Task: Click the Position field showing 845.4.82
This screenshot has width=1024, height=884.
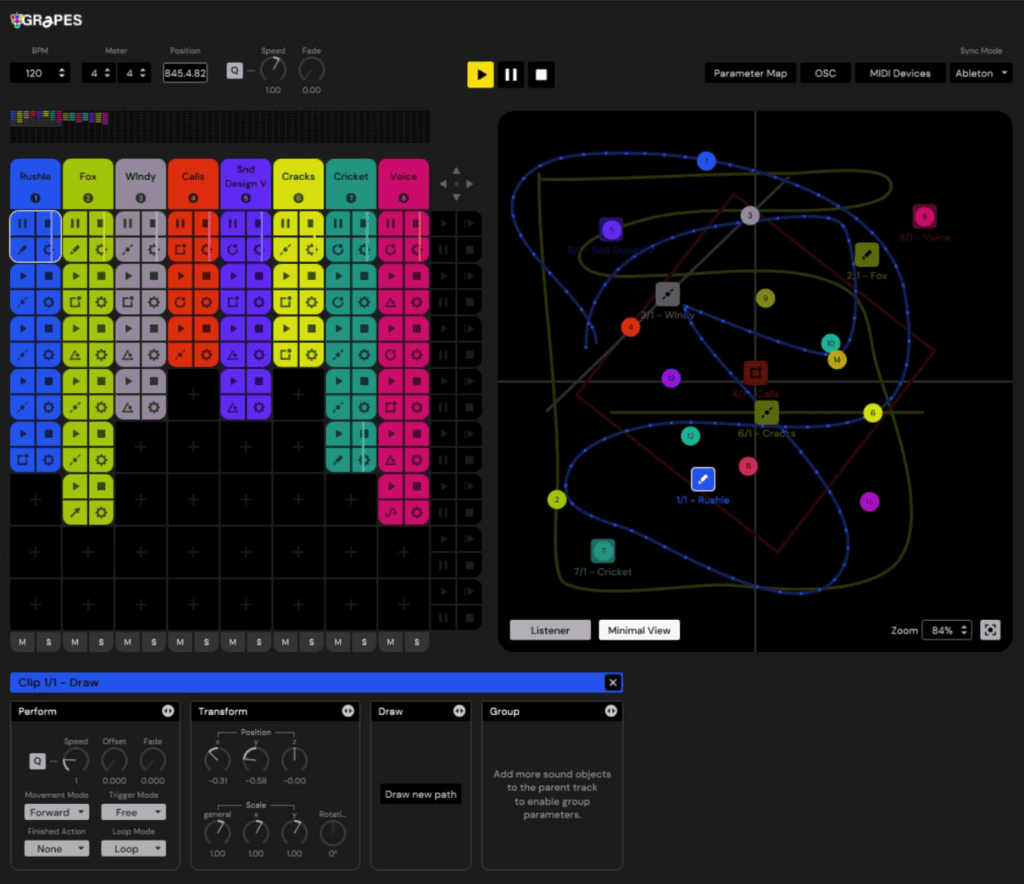Action: click(x=185, y=73)
